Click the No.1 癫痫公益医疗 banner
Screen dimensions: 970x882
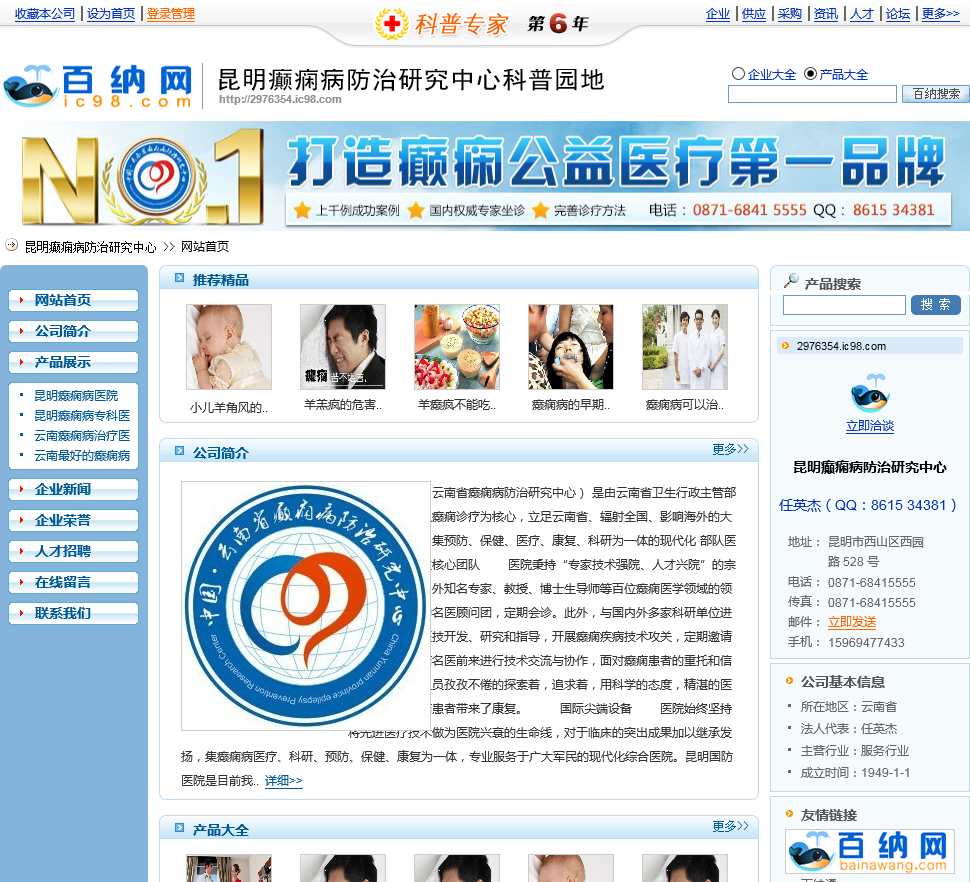click(x=485, y=176)
